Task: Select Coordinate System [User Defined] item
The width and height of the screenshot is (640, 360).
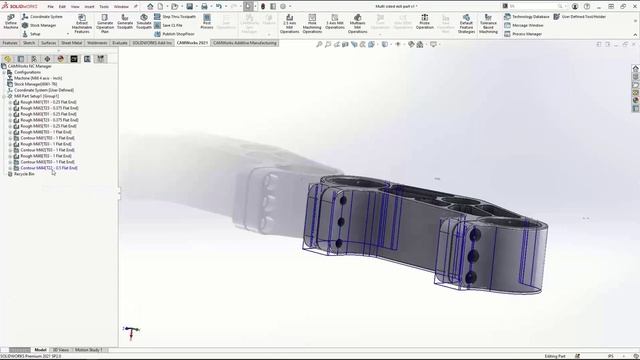Action: point(41,90)
